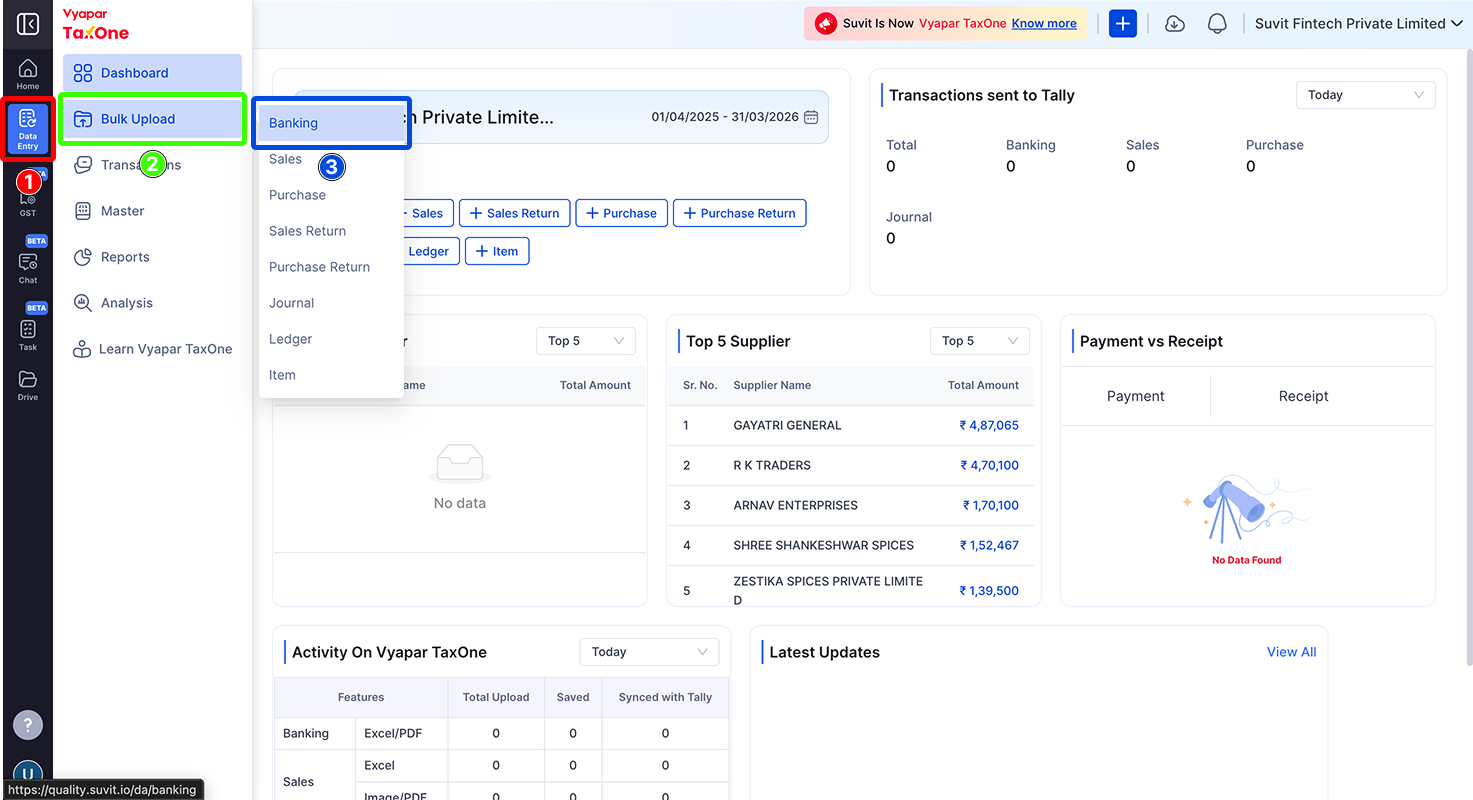Open the date range calendar icon
The width and height of the screenshot is (1473, 800).
point(811,117)
